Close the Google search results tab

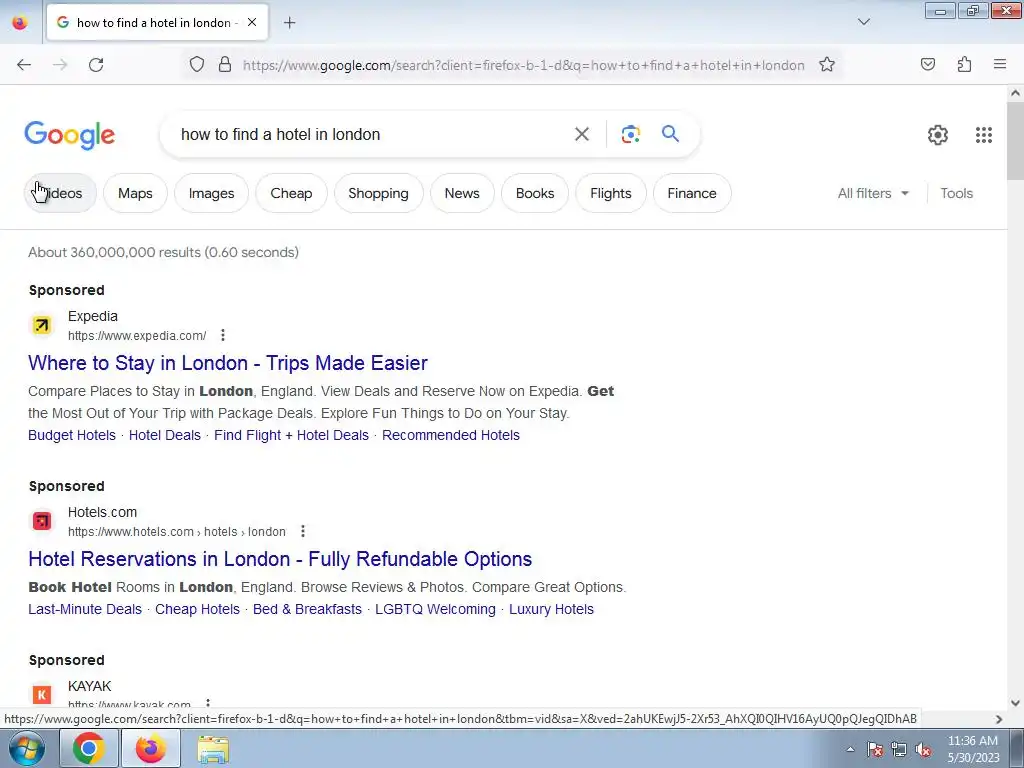click(252, 22)
